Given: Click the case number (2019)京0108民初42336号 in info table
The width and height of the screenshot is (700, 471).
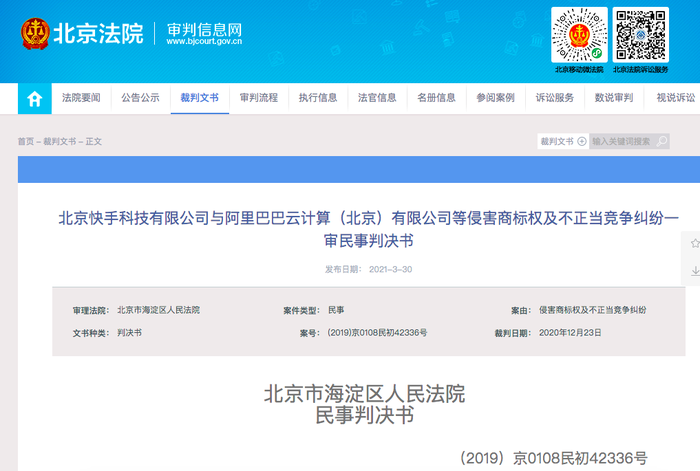Looking at the screenshot, I should [377, 333].
